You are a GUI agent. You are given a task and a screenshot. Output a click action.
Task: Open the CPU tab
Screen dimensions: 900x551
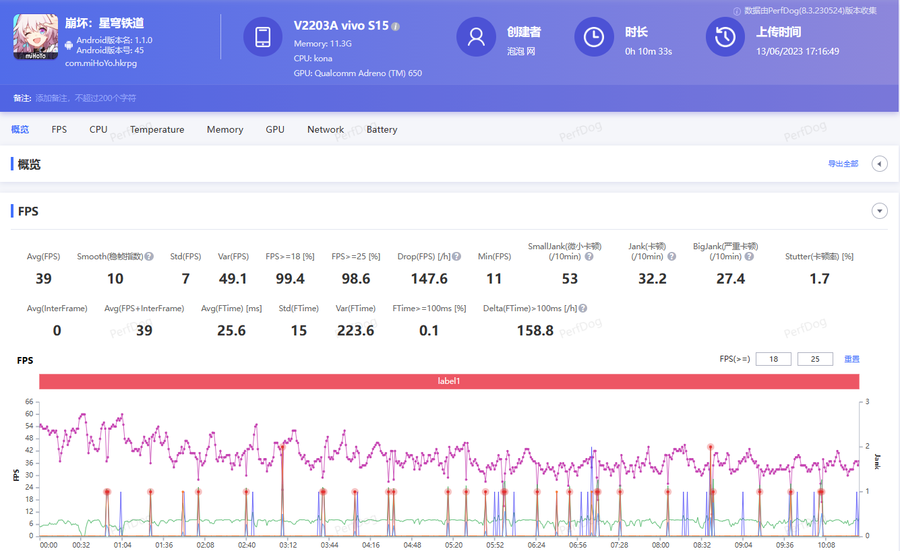coord(98,129)
